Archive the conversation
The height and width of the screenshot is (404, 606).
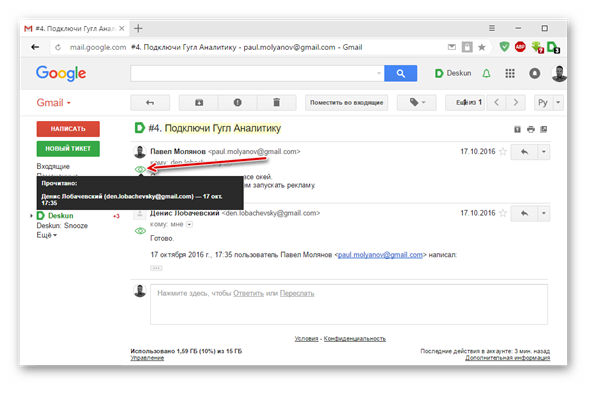(x=199, y=102)
